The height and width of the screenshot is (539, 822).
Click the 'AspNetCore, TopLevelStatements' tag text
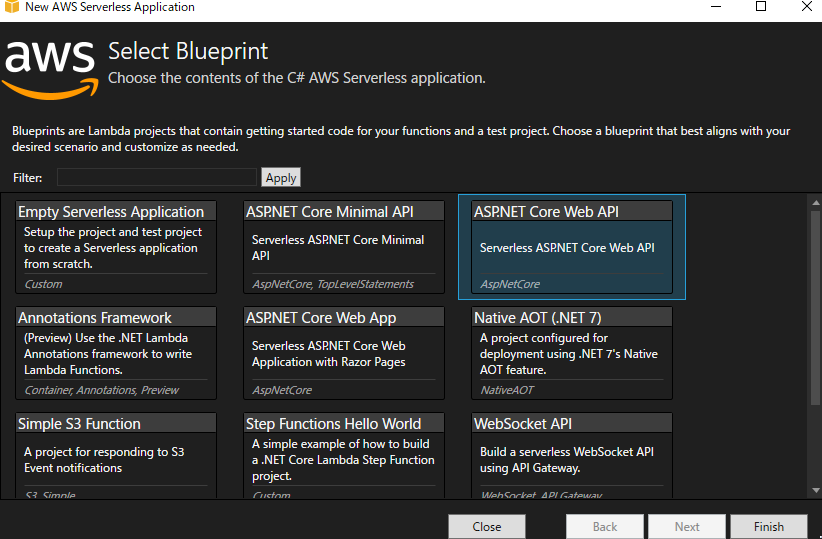point(333,284)
